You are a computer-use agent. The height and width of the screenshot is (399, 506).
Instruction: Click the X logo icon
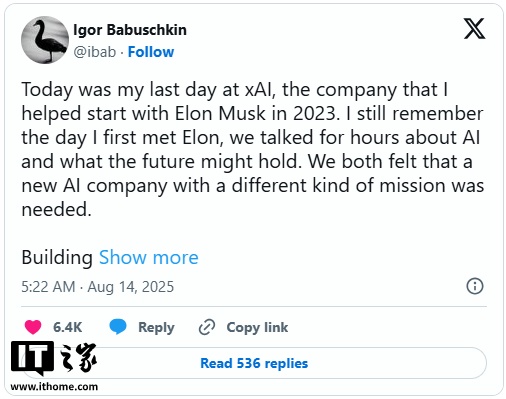click(x=474, y=29)
